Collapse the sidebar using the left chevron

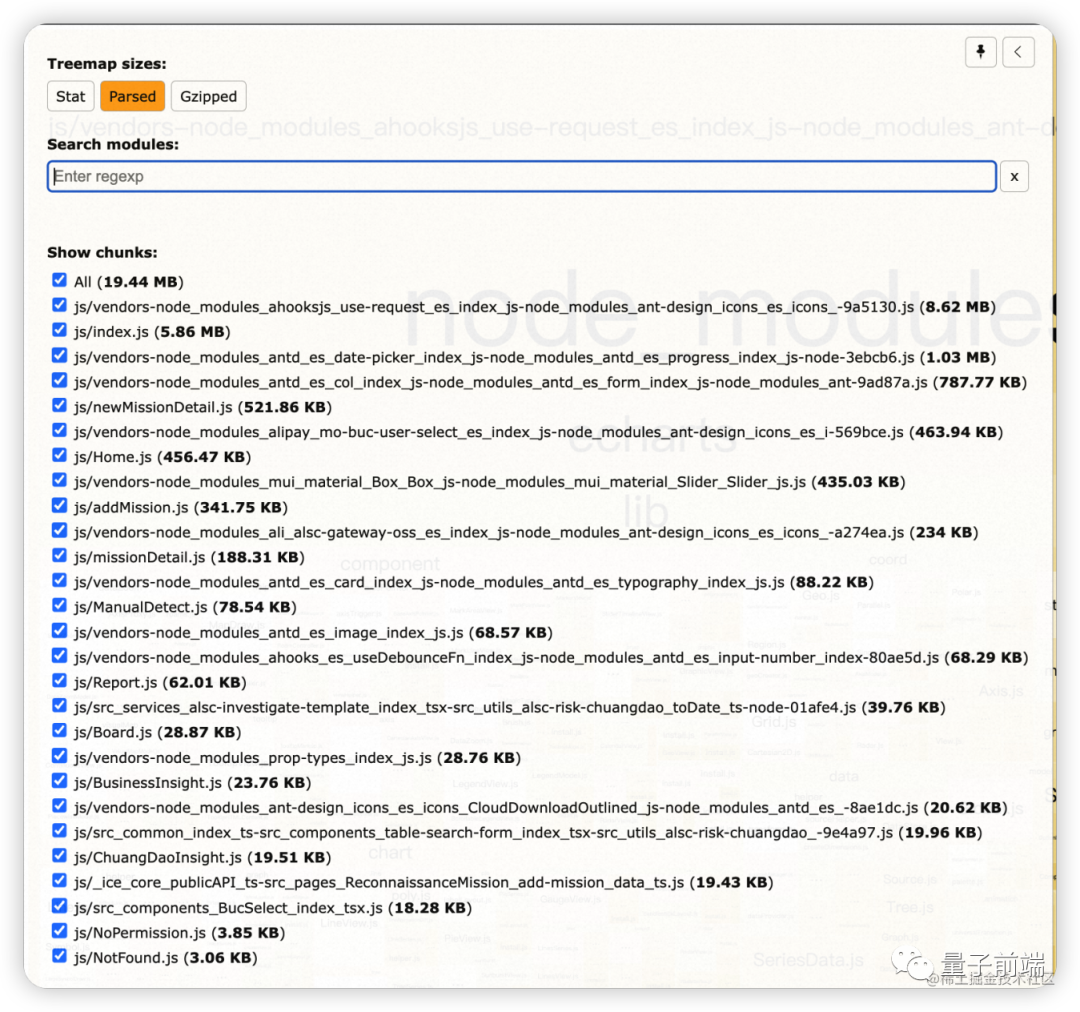coord(1018,52)
